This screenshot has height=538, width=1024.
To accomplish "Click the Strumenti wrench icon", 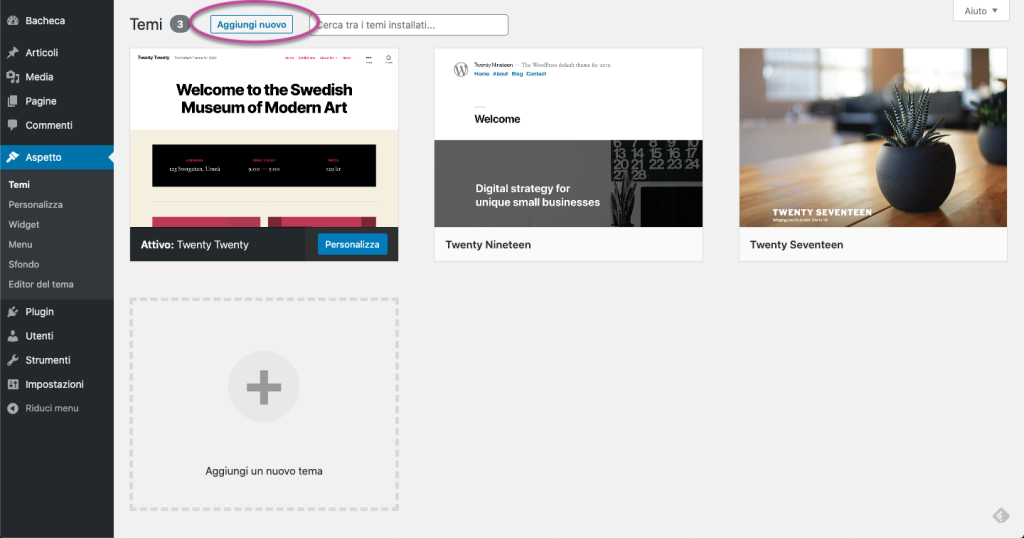I will [x=12, y=360].
